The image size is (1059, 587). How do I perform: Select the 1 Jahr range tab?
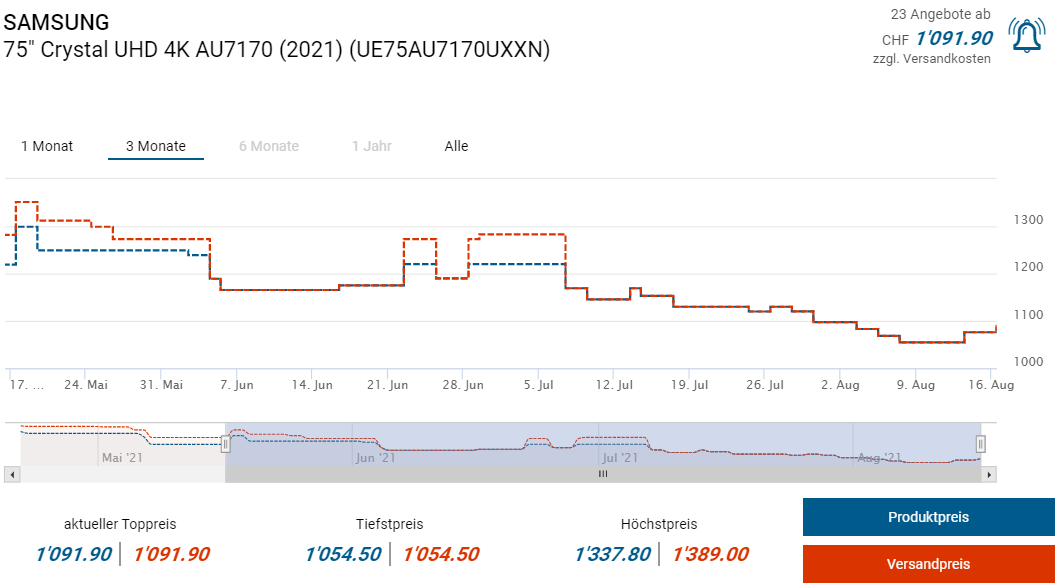(371, 146)
